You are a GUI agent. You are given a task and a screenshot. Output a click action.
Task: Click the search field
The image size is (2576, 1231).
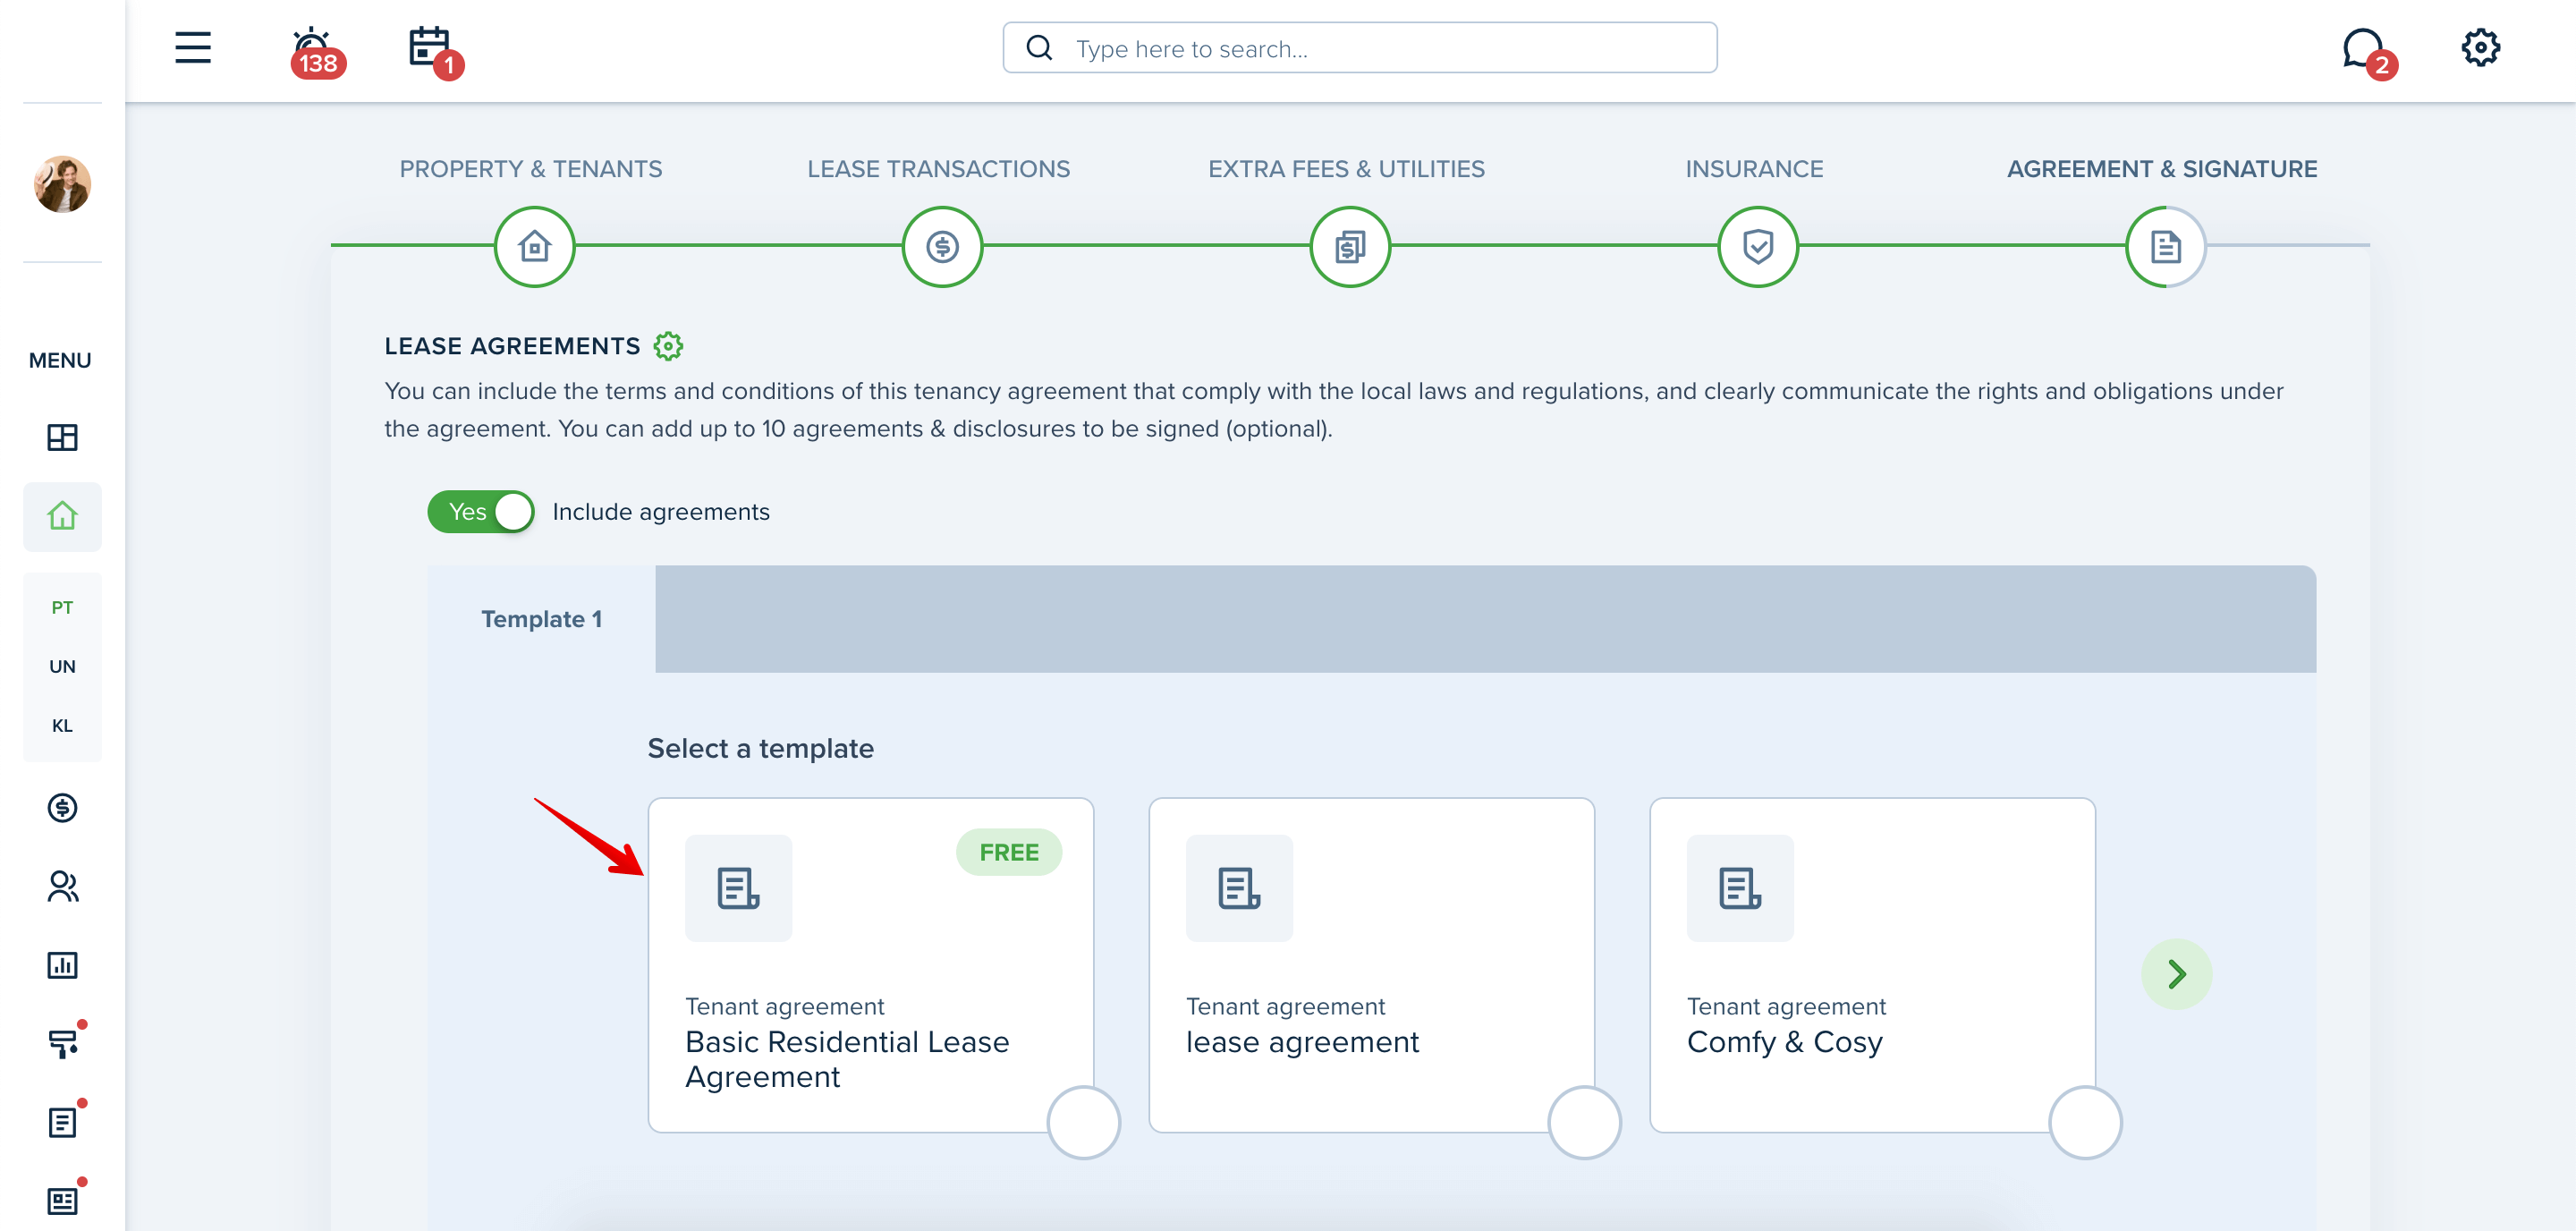(x=1360, y=48)
